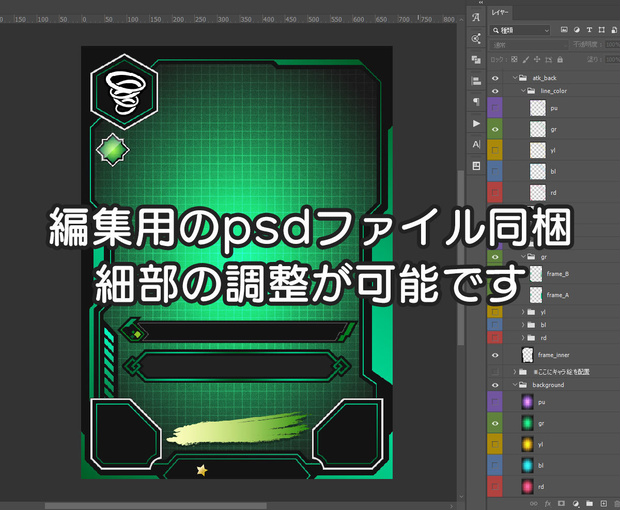620x510 pixels.
Task: Hide the frame_inner layer
Action: coord(495,355)
